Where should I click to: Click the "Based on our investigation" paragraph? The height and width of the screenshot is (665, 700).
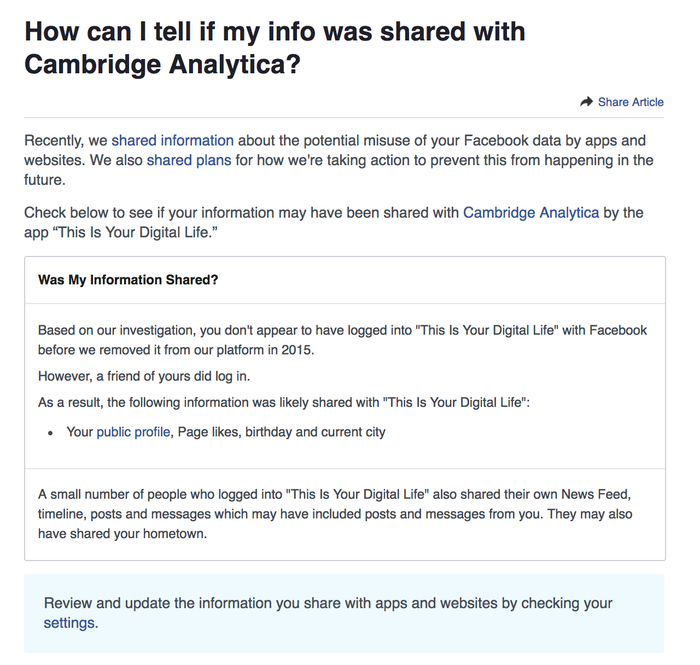(x=342, y=340)
